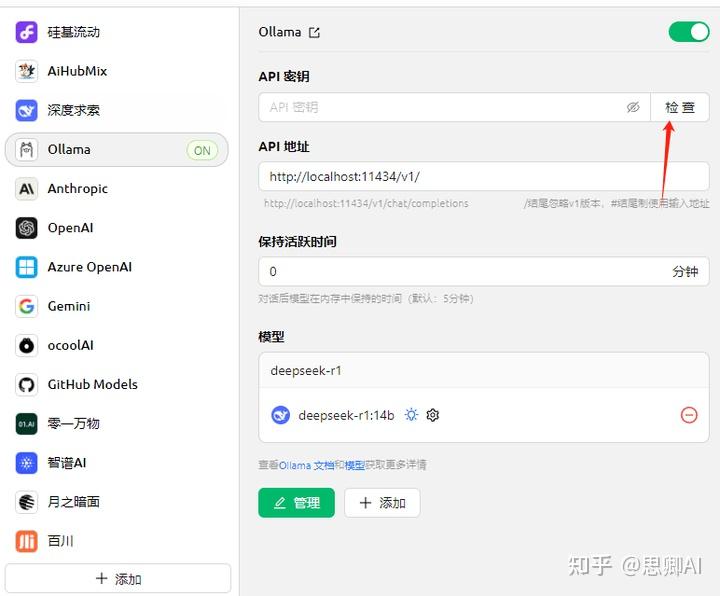The image size is (720, 596).
Task: Click the 零一万物 01.AI icon
Action: coord(26,423)
